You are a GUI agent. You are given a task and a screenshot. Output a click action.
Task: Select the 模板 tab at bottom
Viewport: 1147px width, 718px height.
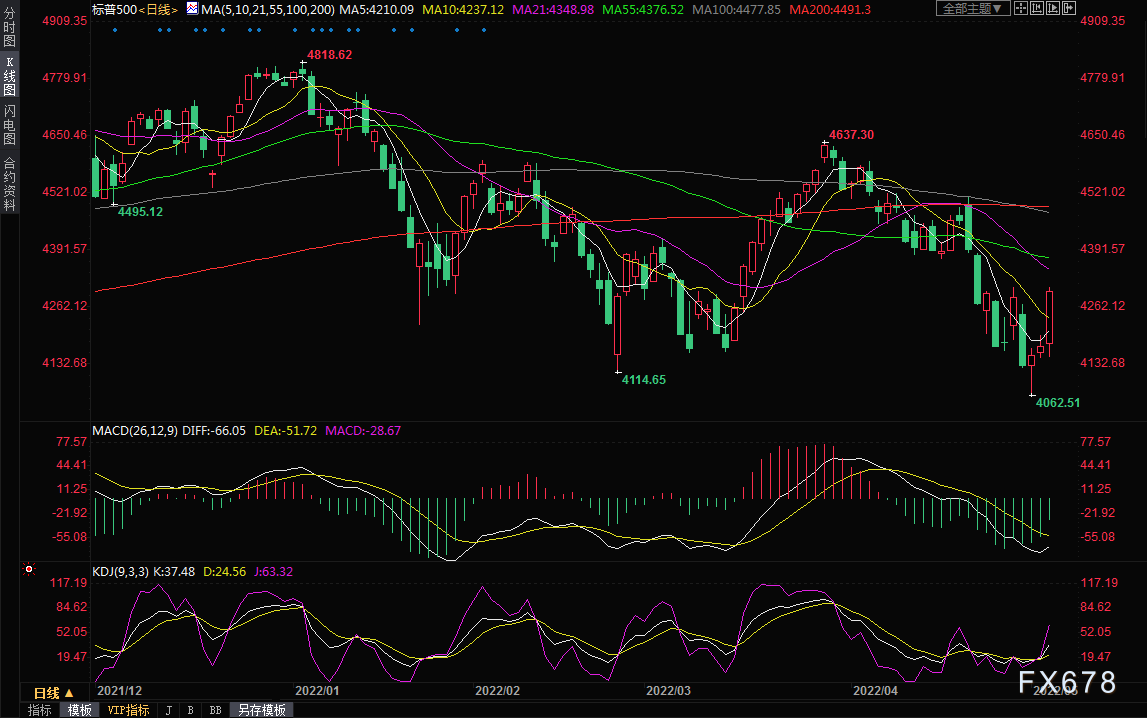[x=79, y=710]
